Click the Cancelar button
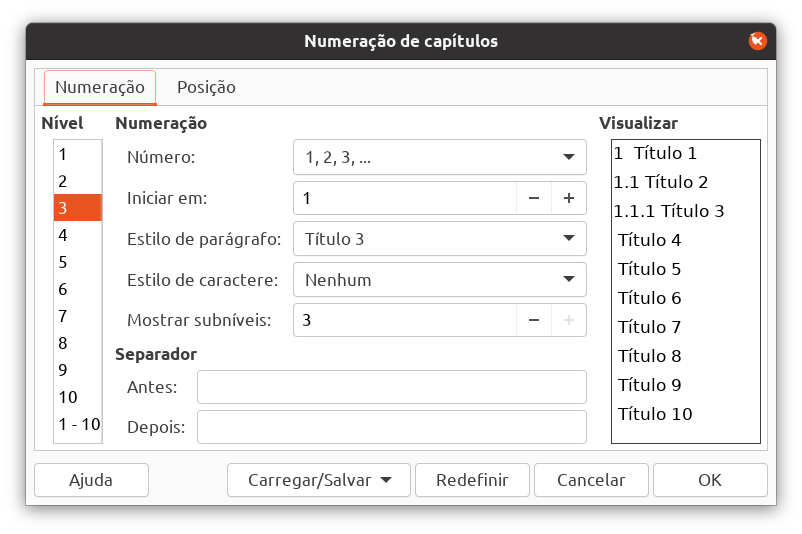The image size is (802, 534). 591,480
